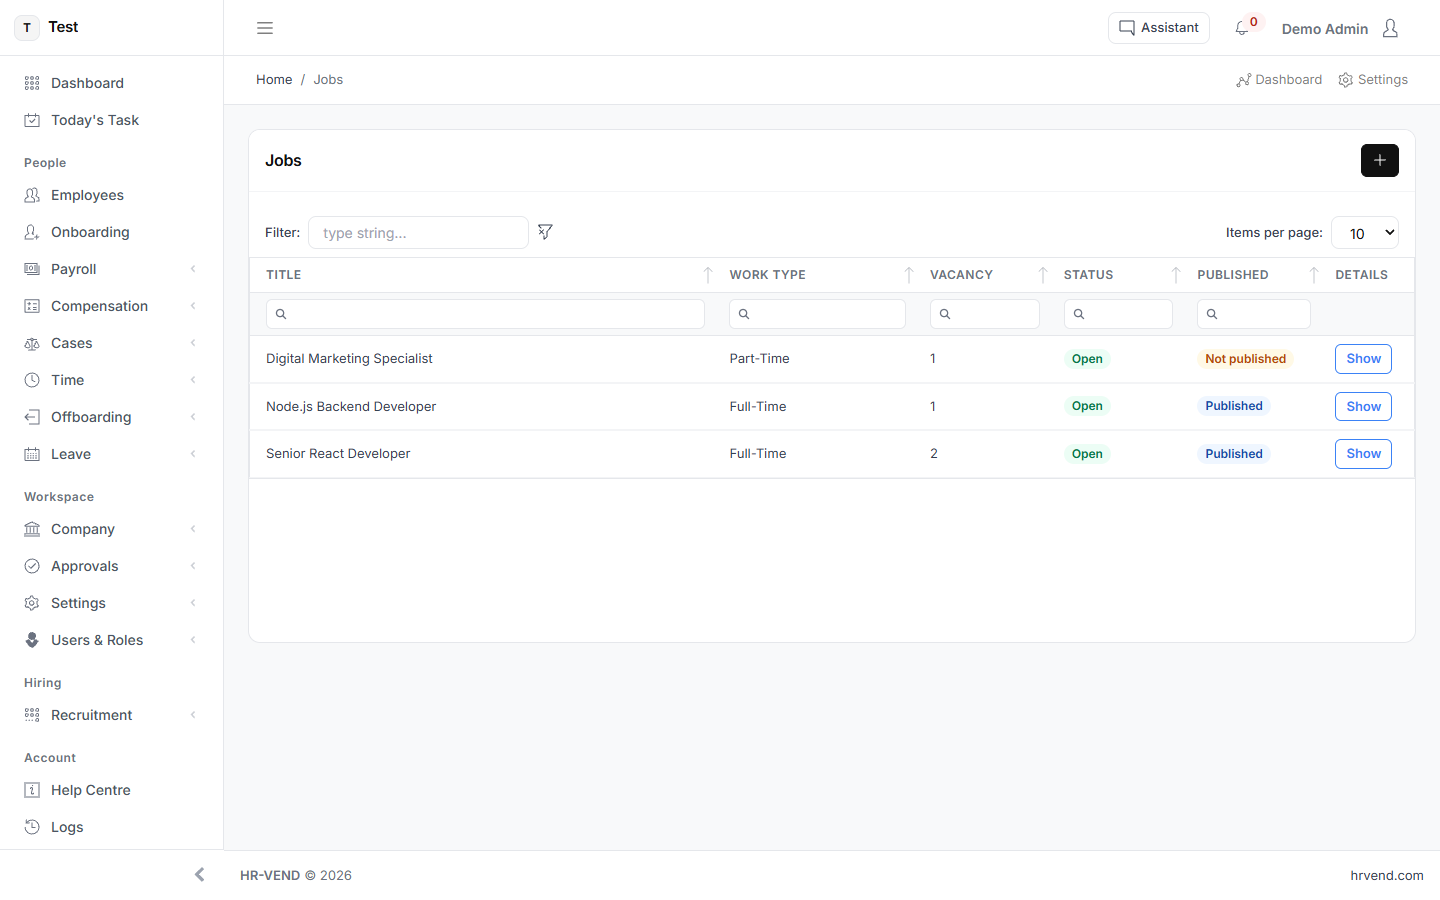Click the Users & Roles shield icon

point(32,640)
